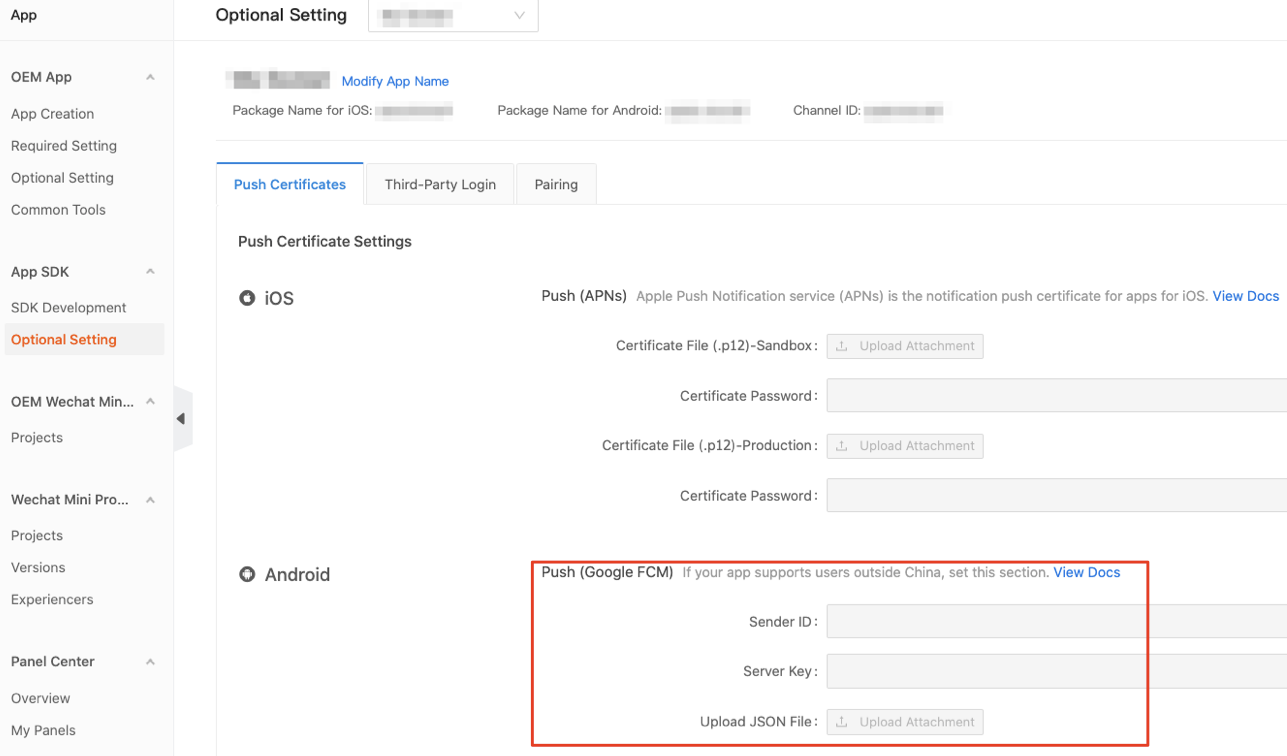The width and height of the screenshot is (1287, 756).
Task: Open the Pairing tab
Action: pos(556,184)
